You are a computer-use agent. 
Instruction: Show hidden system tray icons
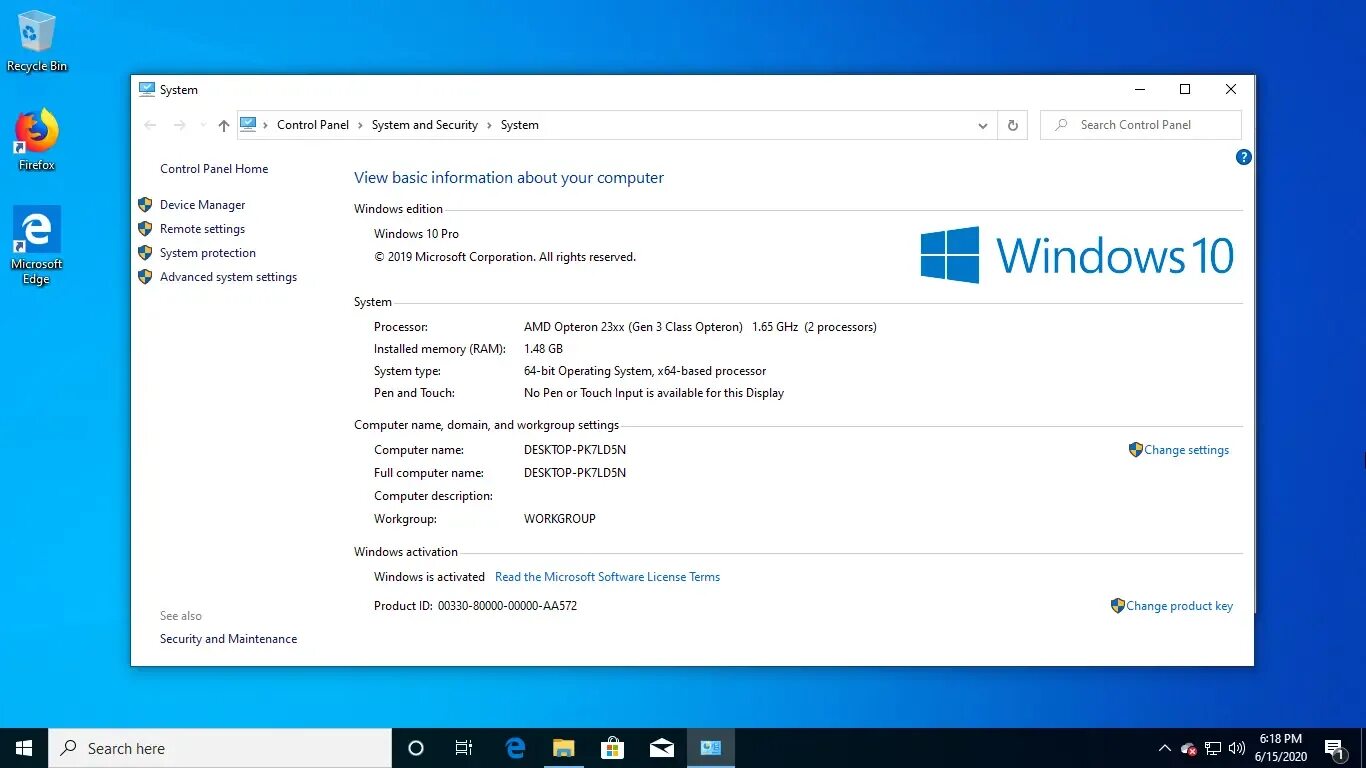[x=1164, y=748]
